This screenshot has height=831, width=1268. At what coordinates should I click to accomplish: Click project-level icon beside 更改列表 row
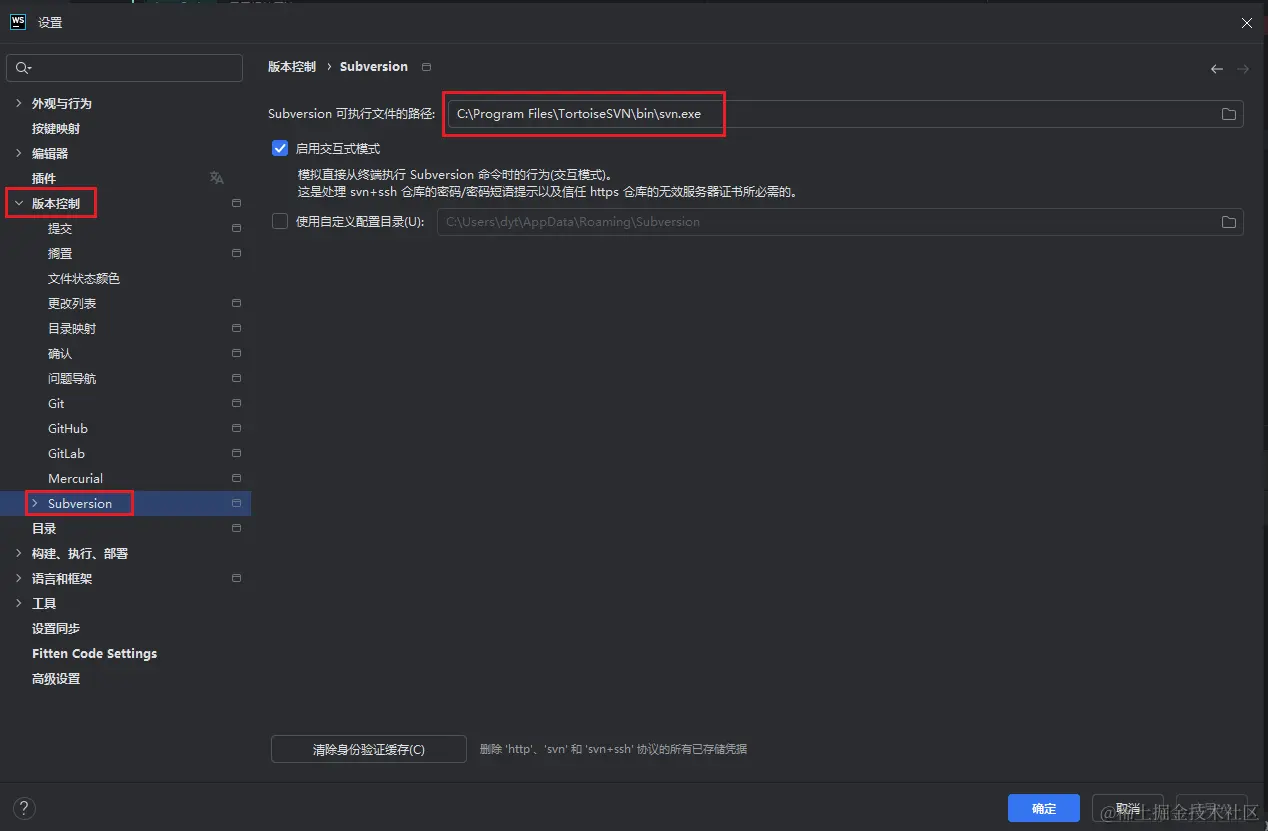click(236, 303)
